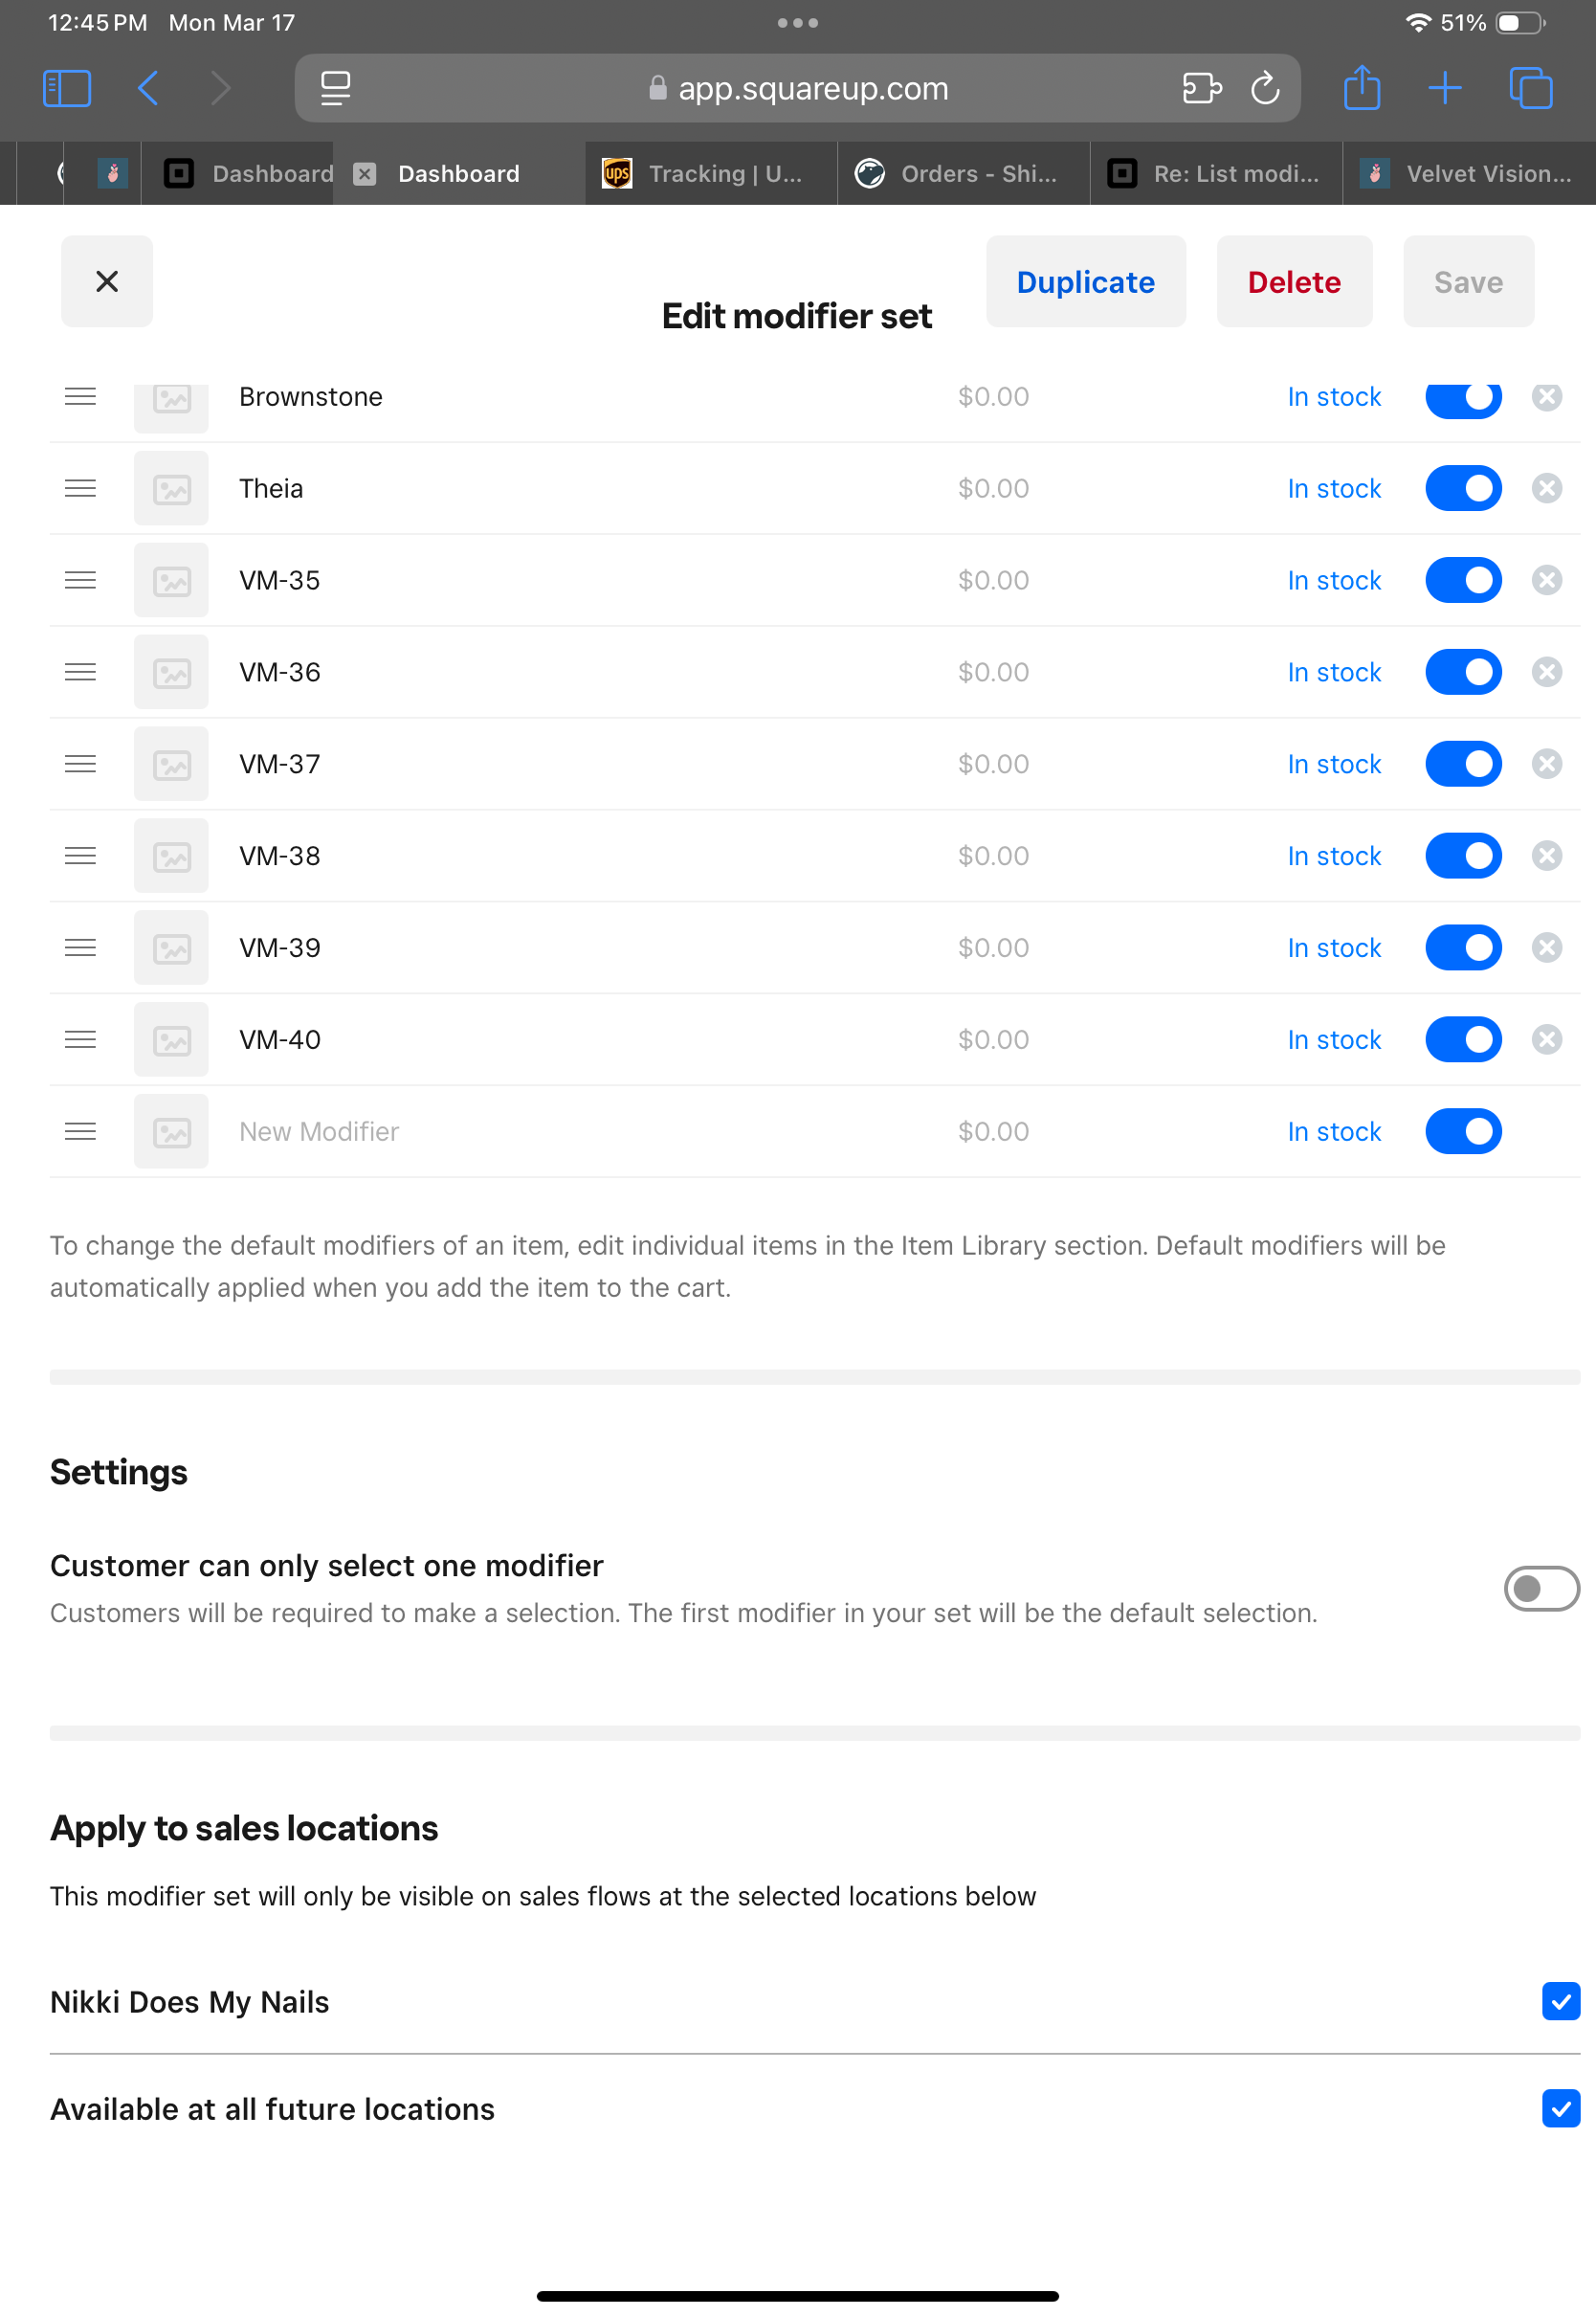Uncheck Available at all future locations
Viewport: 1596px width, 2316px height.
1560,2108
